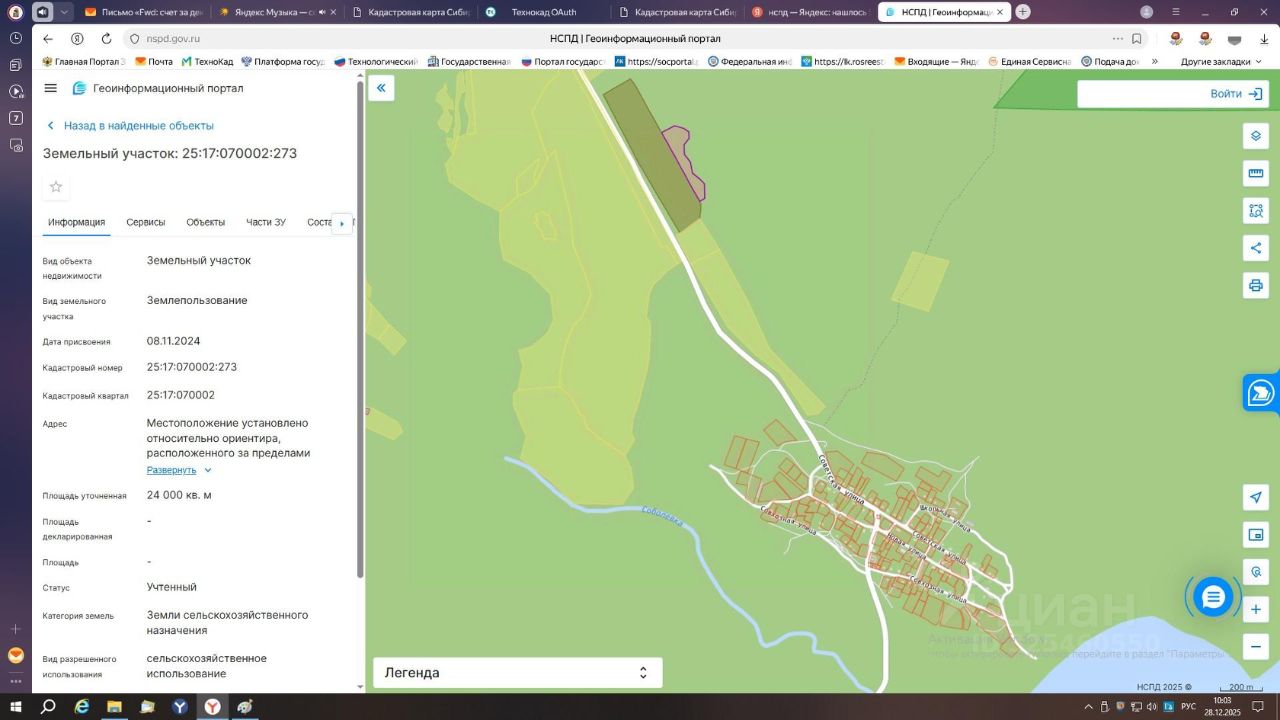Open Internet Explorer from taskbar
Image resolution: width=1280 pixels, height=720 pixels.
(x=82, y=707)
